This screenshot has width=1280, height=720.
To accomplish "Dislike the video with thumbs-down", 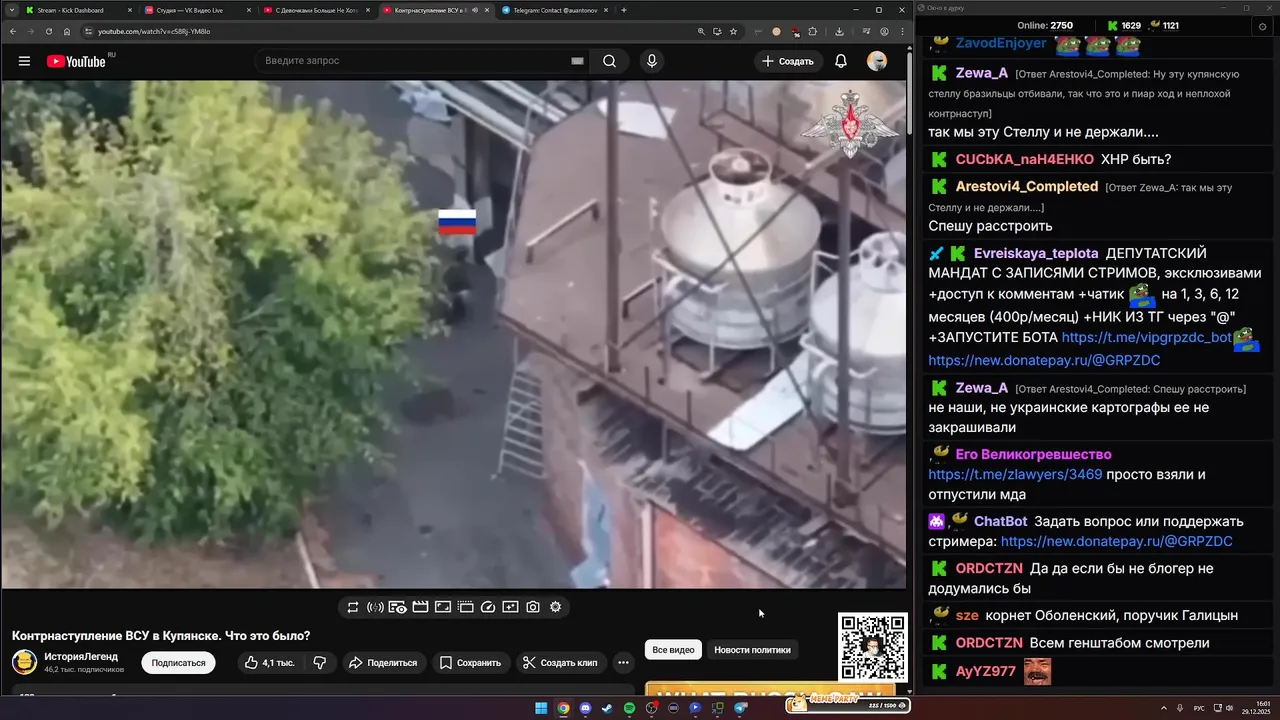I will pos(319,663).
